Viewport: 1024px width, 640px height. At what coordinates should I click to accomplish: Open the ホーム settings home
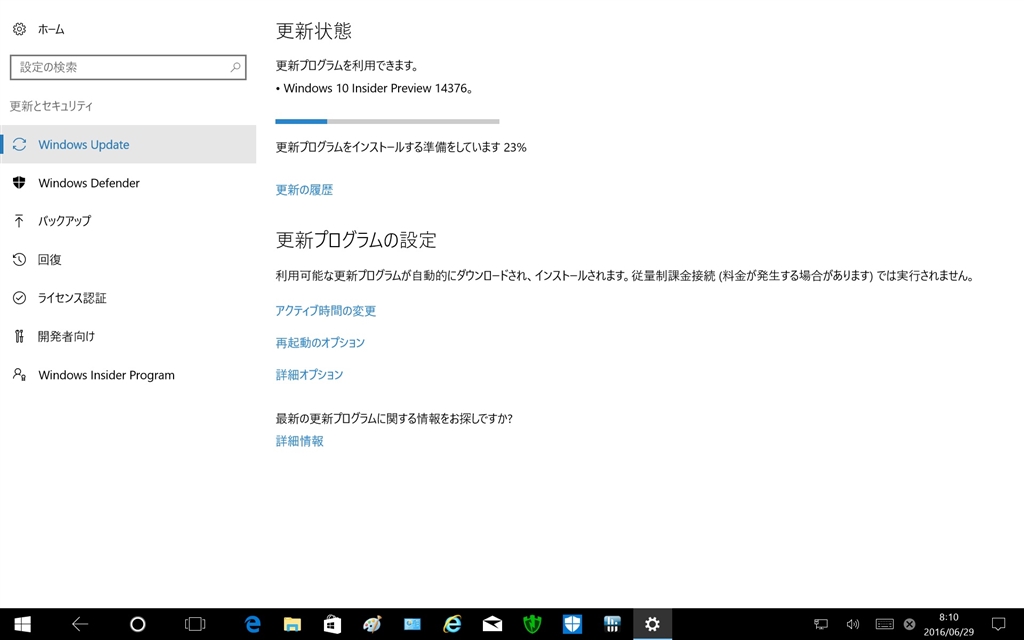tap(39, 29)
